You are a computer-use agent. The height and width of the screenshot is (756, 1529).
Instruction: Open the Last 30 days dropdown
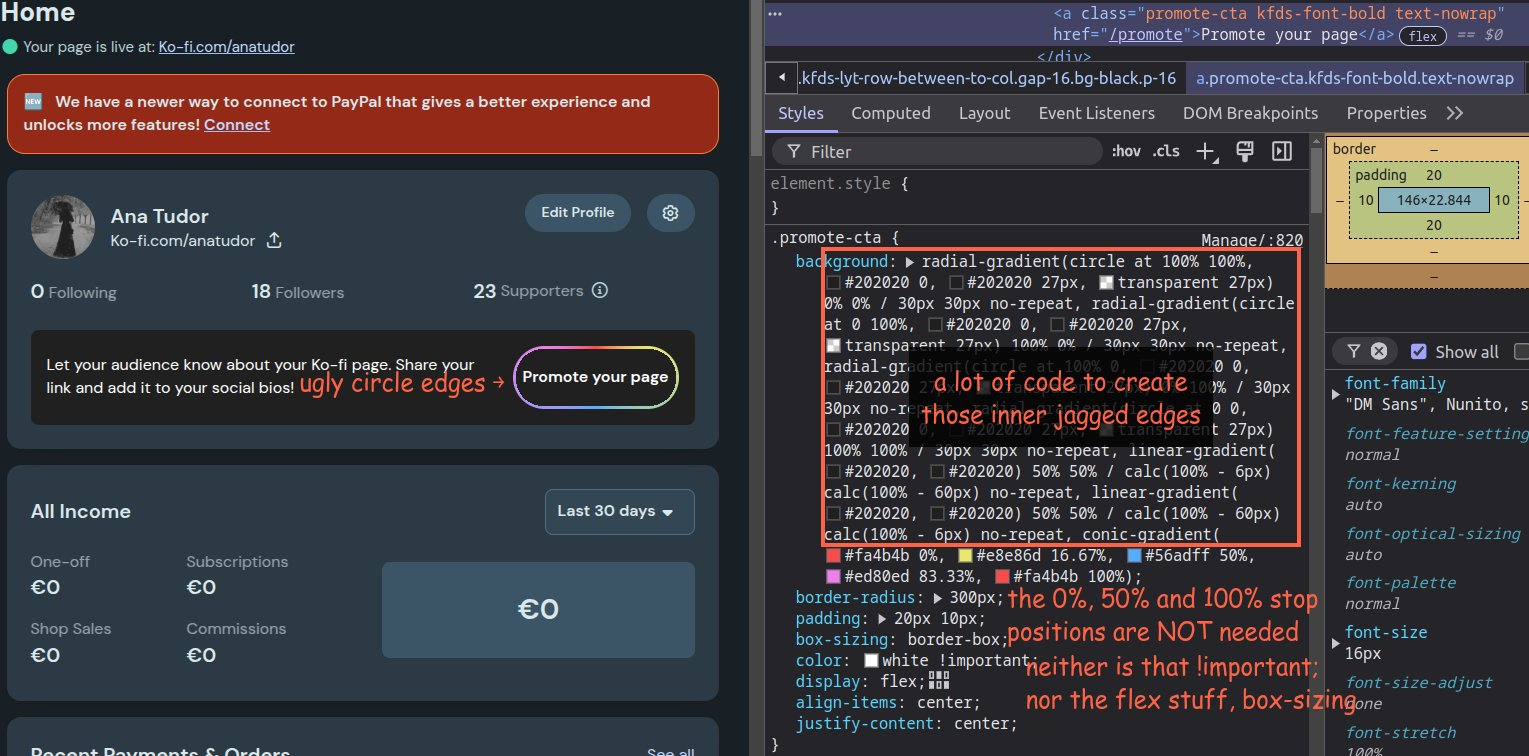click(x=620, y=511)
